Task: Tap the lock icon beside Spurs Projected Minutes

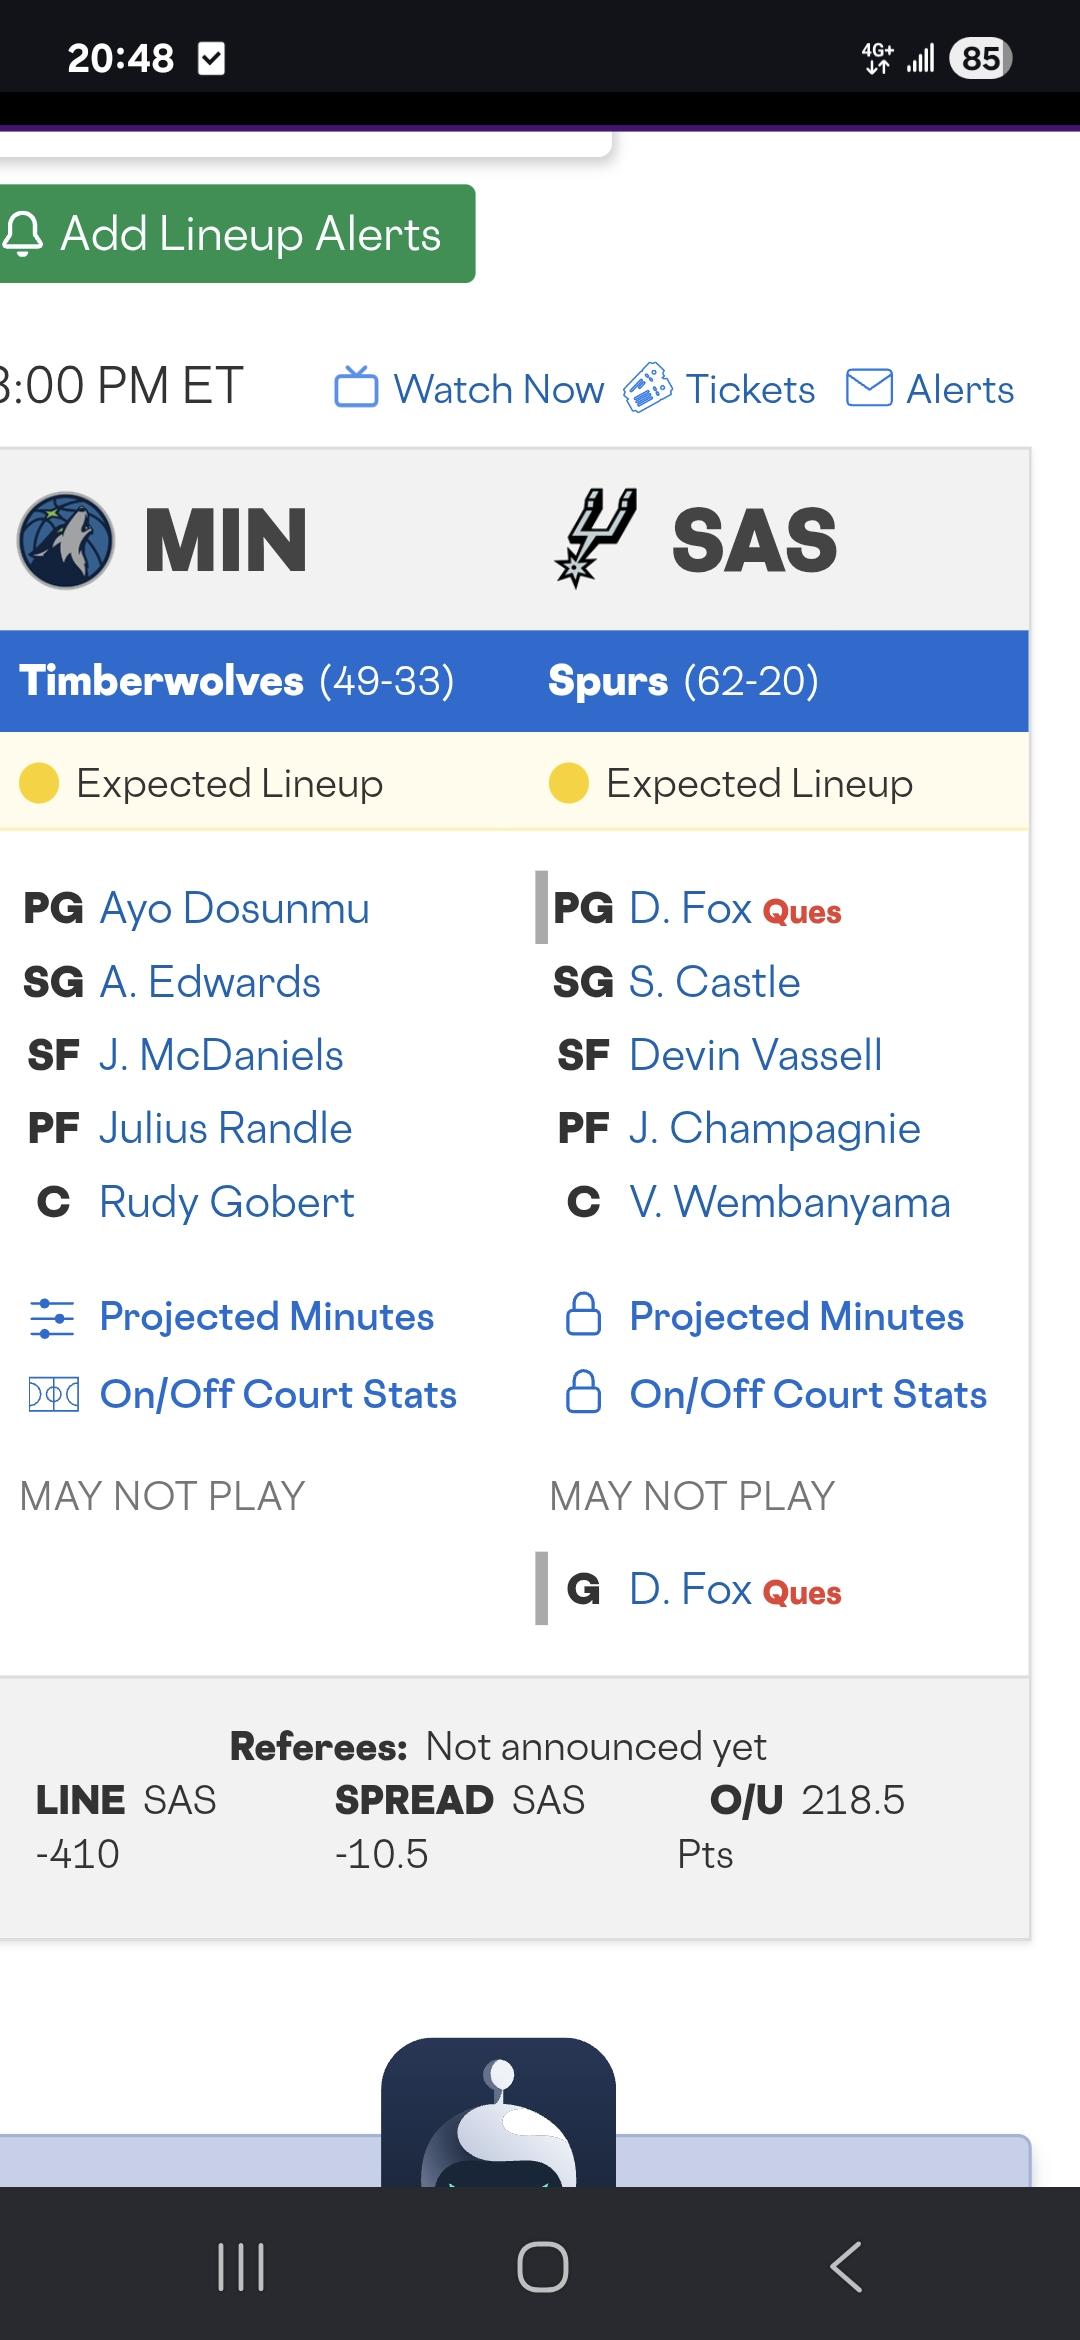Action: pos(584,1315)
